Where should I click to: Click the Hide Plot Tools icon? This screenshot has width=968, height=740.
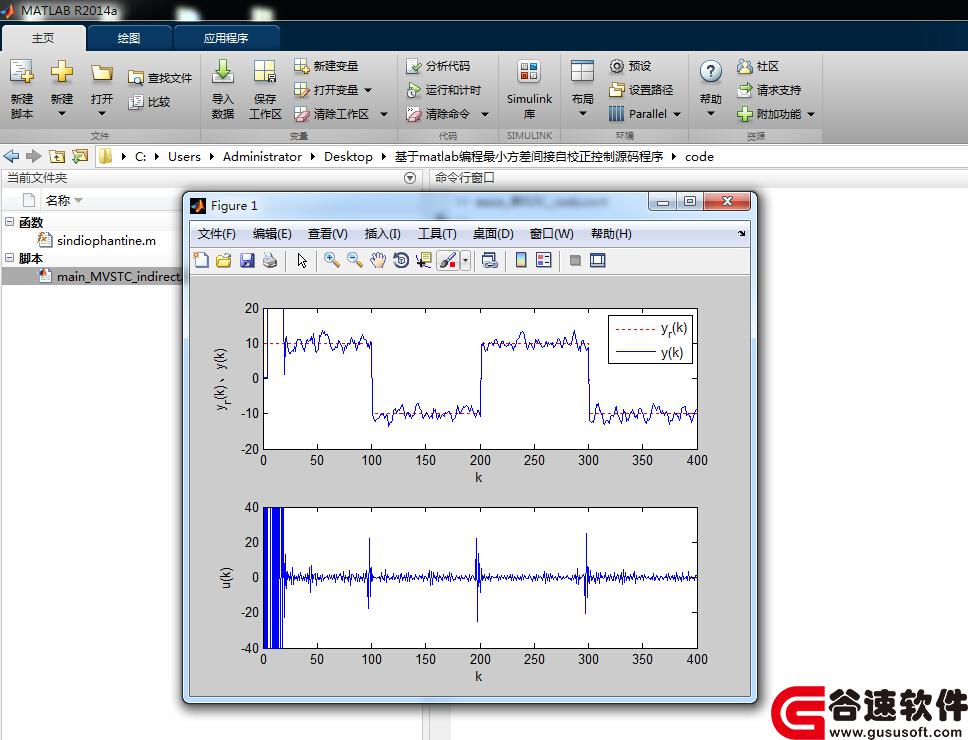coord(575,260)
